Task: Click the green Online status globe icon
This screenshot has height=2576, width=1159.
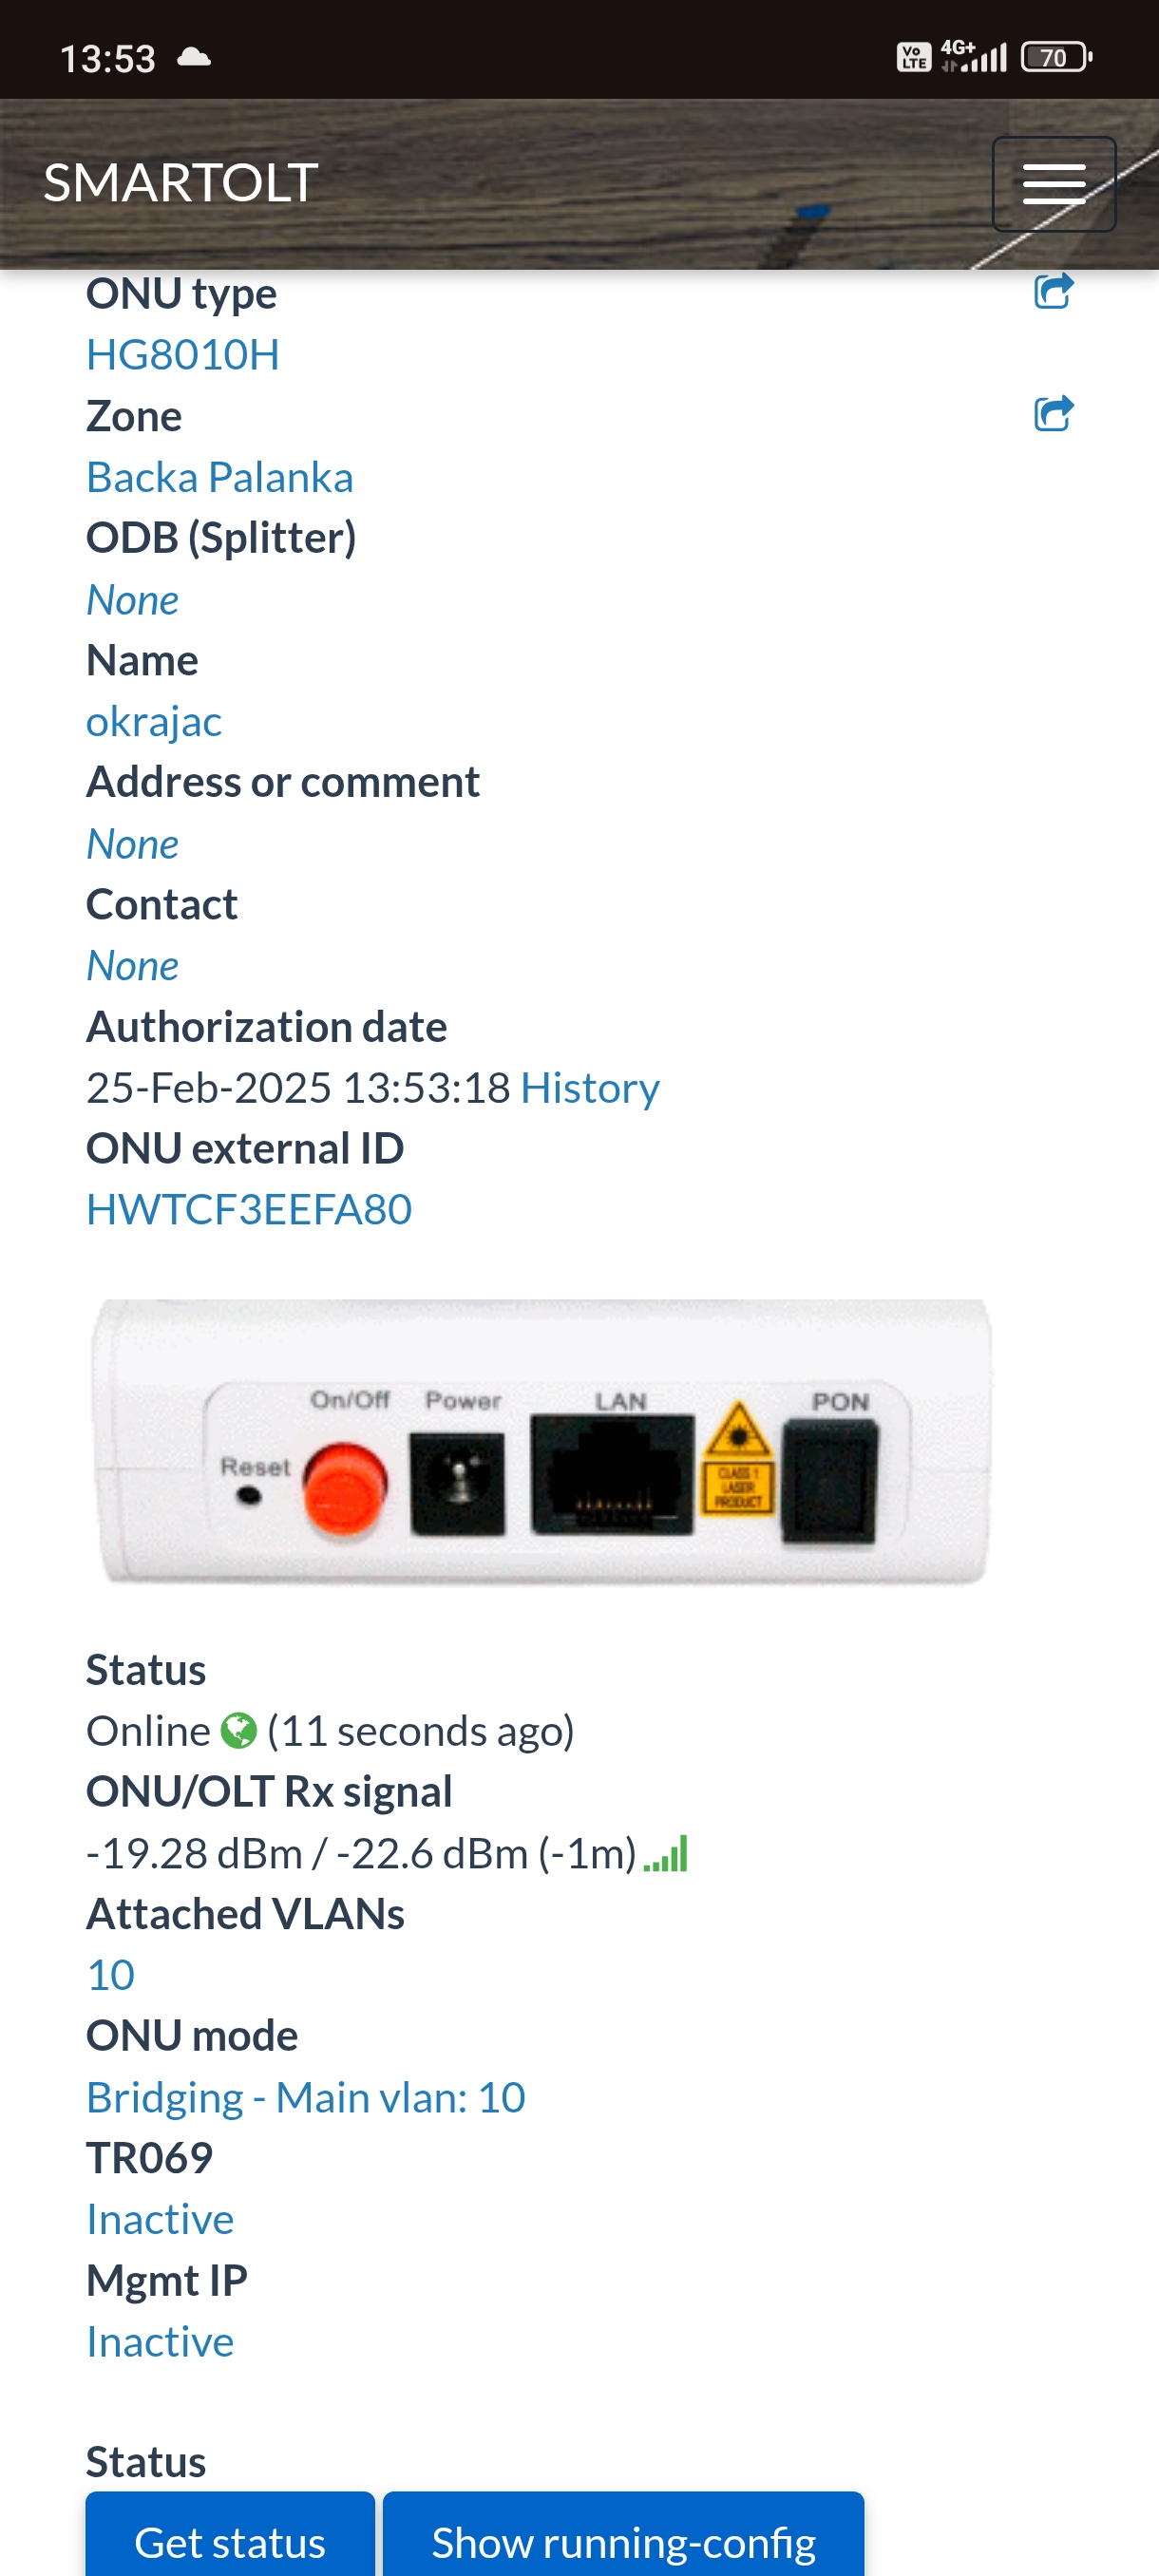Action: point(238,1730)
